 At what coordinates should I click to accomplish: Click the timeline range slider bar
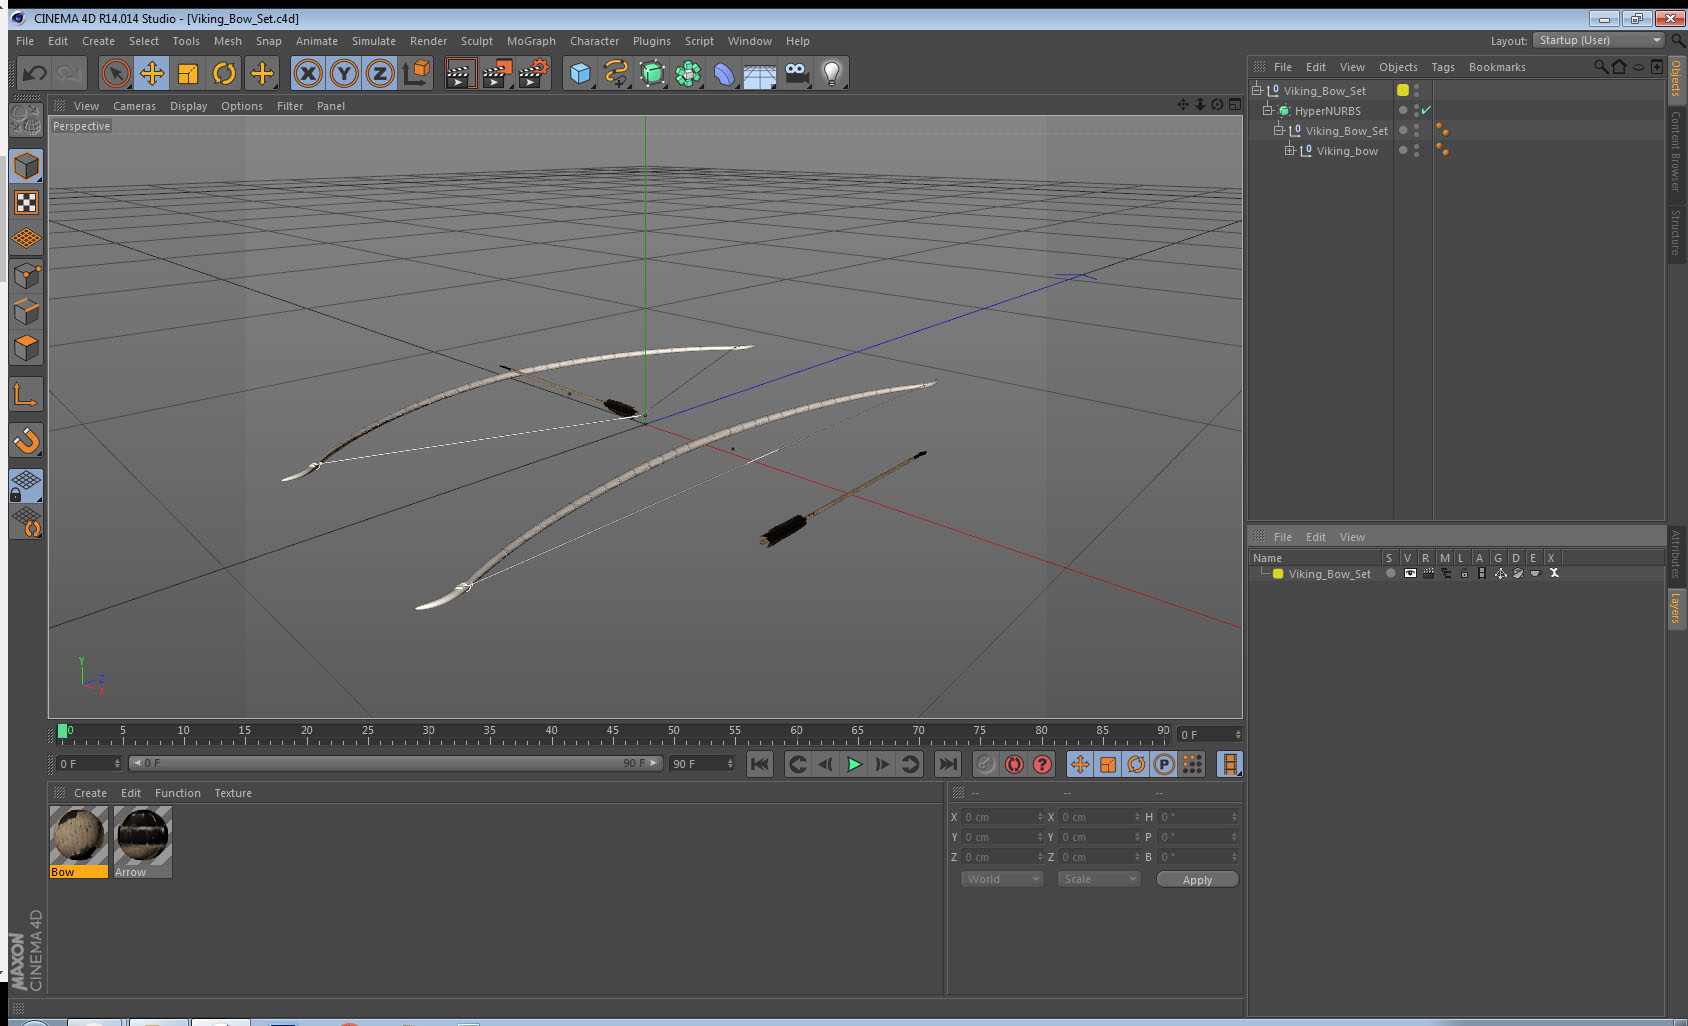point(395,763)
